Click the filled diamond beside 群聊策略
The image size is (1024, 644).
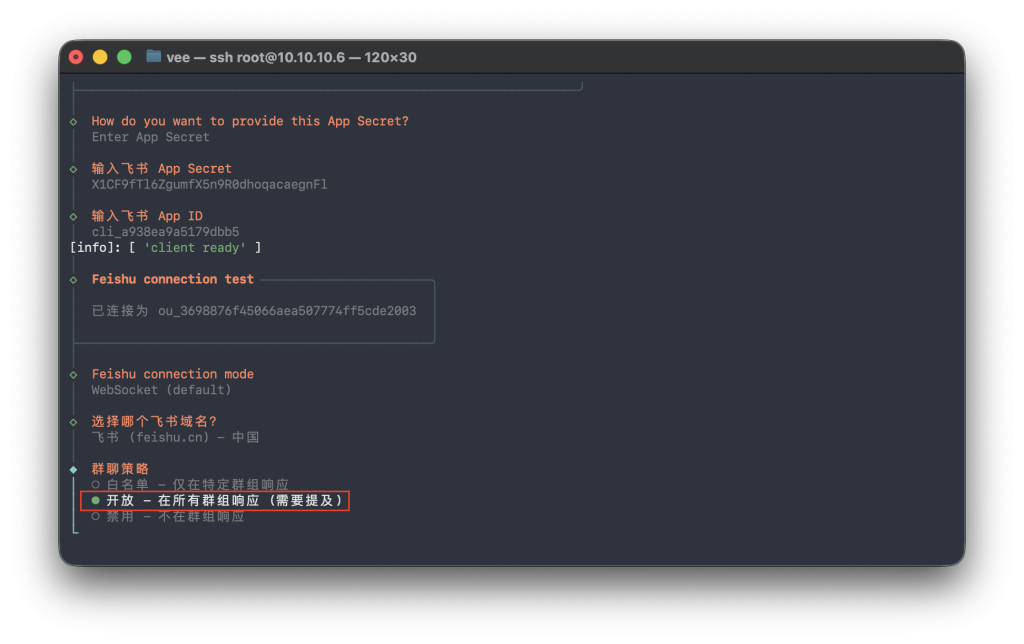[x=73, y=469]
